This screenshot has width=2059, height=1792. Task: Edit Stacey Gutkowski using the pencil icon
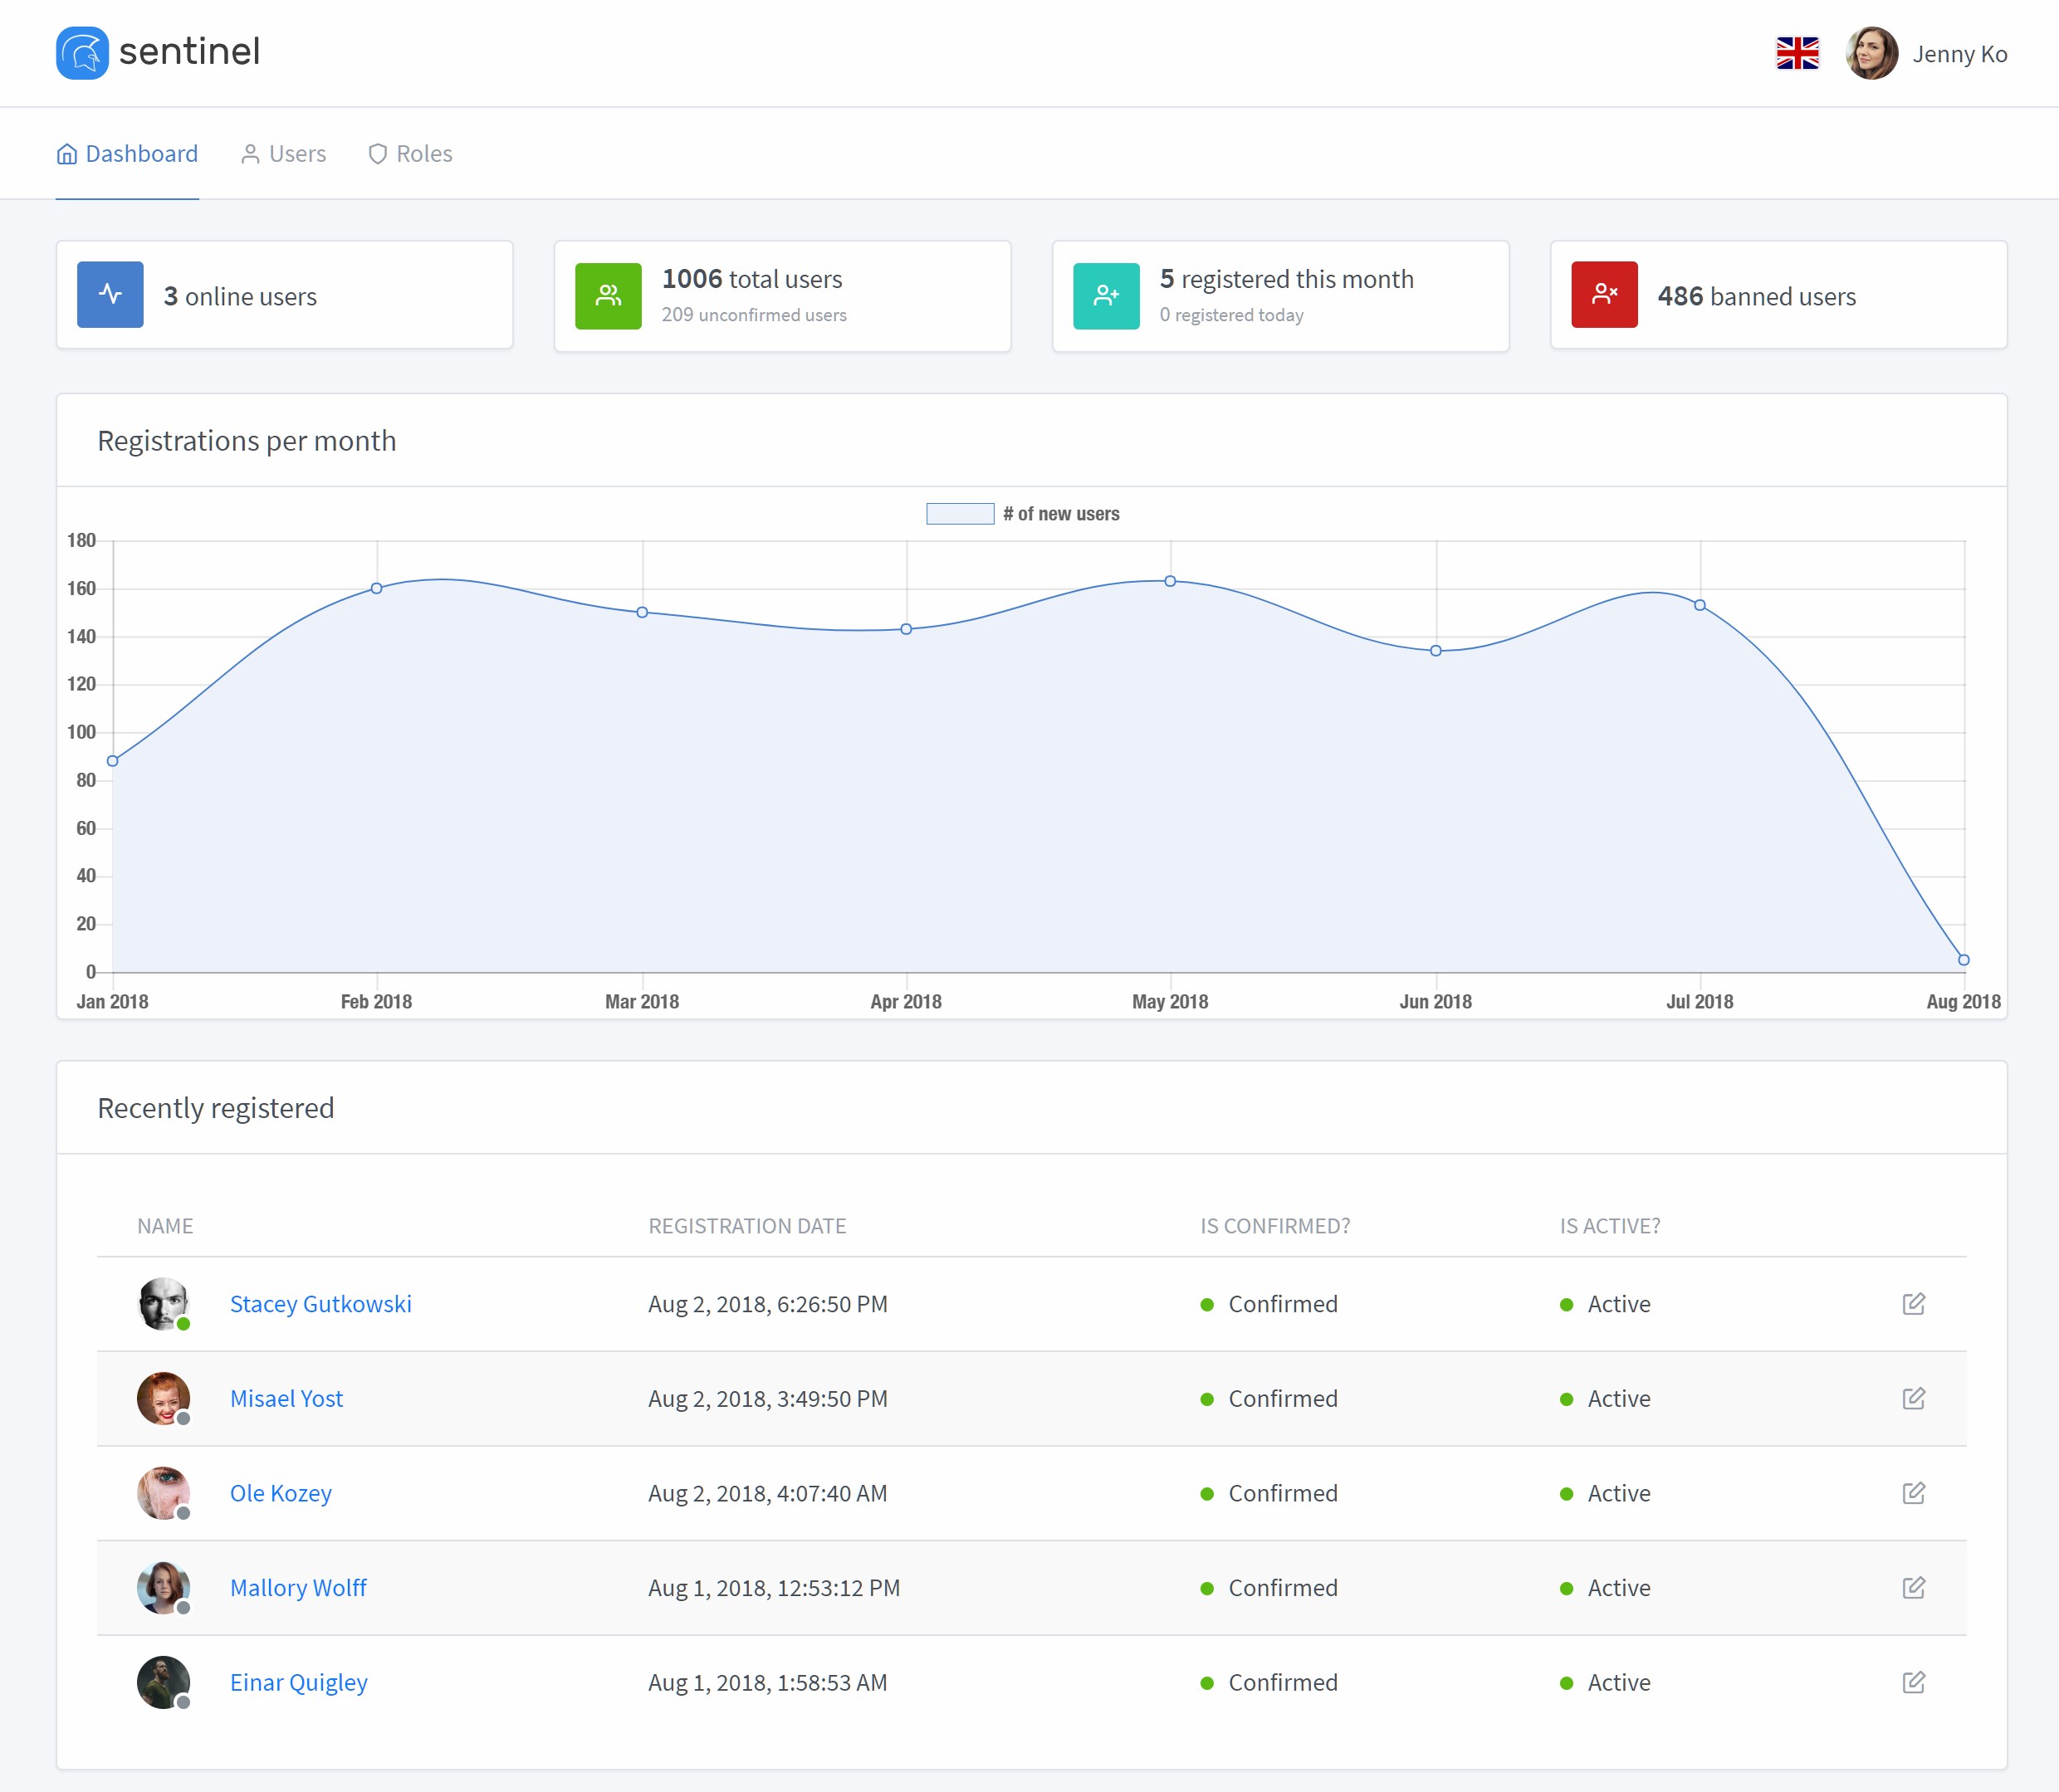pos(1913,1304)
